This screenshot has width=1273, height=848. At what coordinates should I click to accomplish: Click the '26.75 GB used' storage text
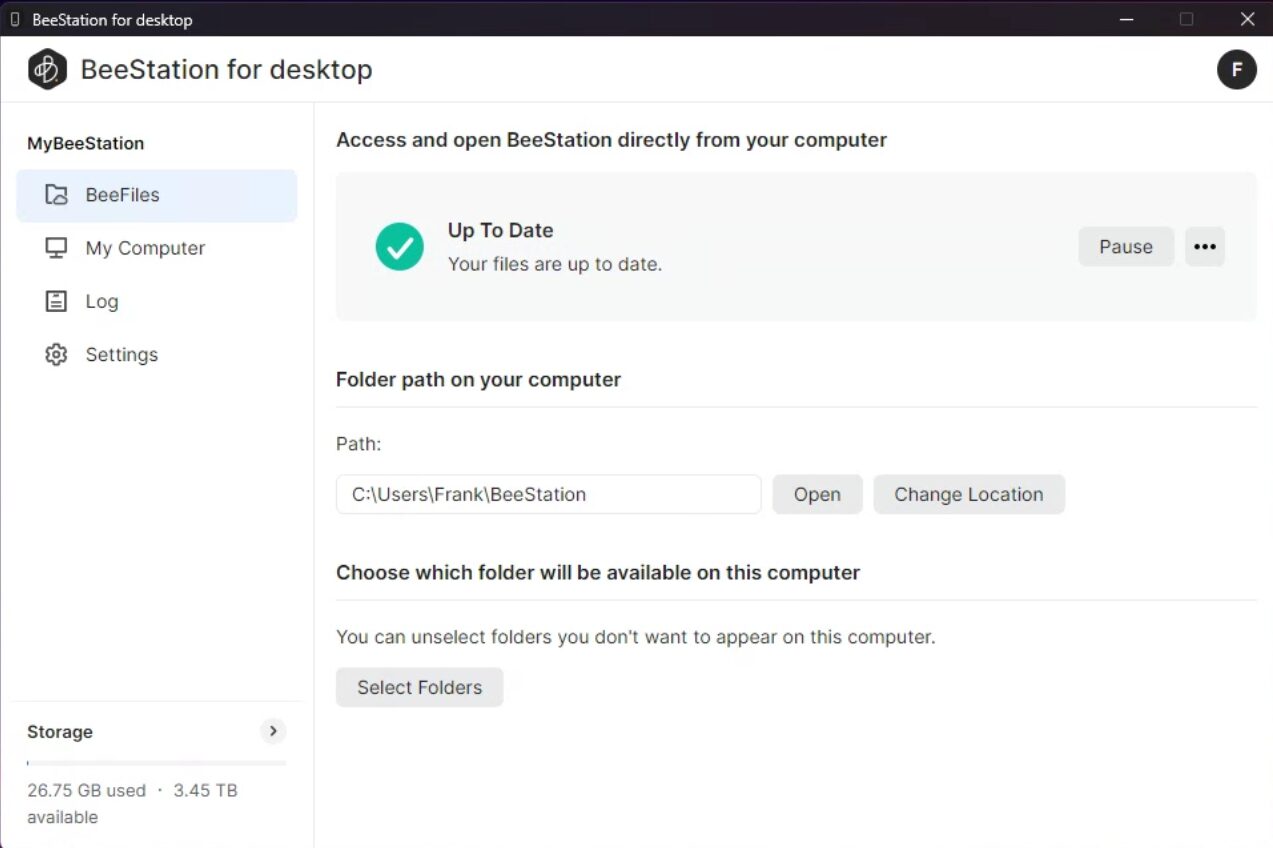86,790
